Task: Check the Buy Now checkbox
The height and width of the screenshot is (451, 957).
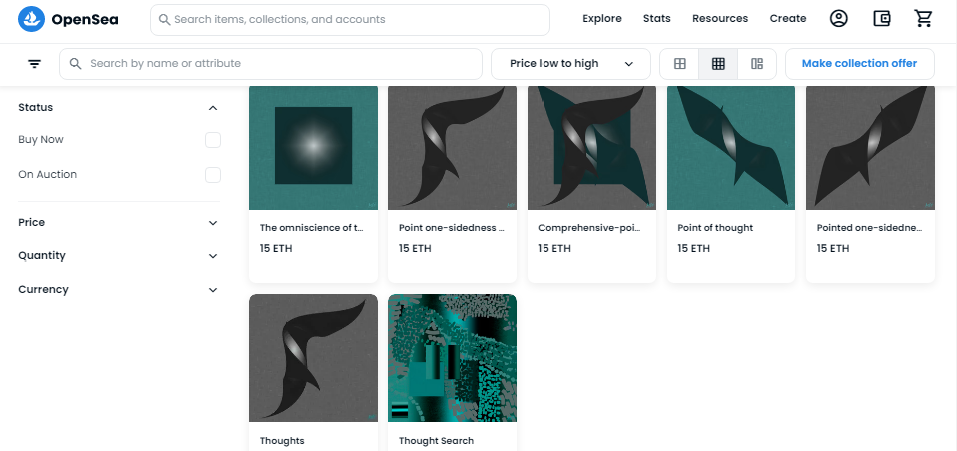Action: pos(212,140)
